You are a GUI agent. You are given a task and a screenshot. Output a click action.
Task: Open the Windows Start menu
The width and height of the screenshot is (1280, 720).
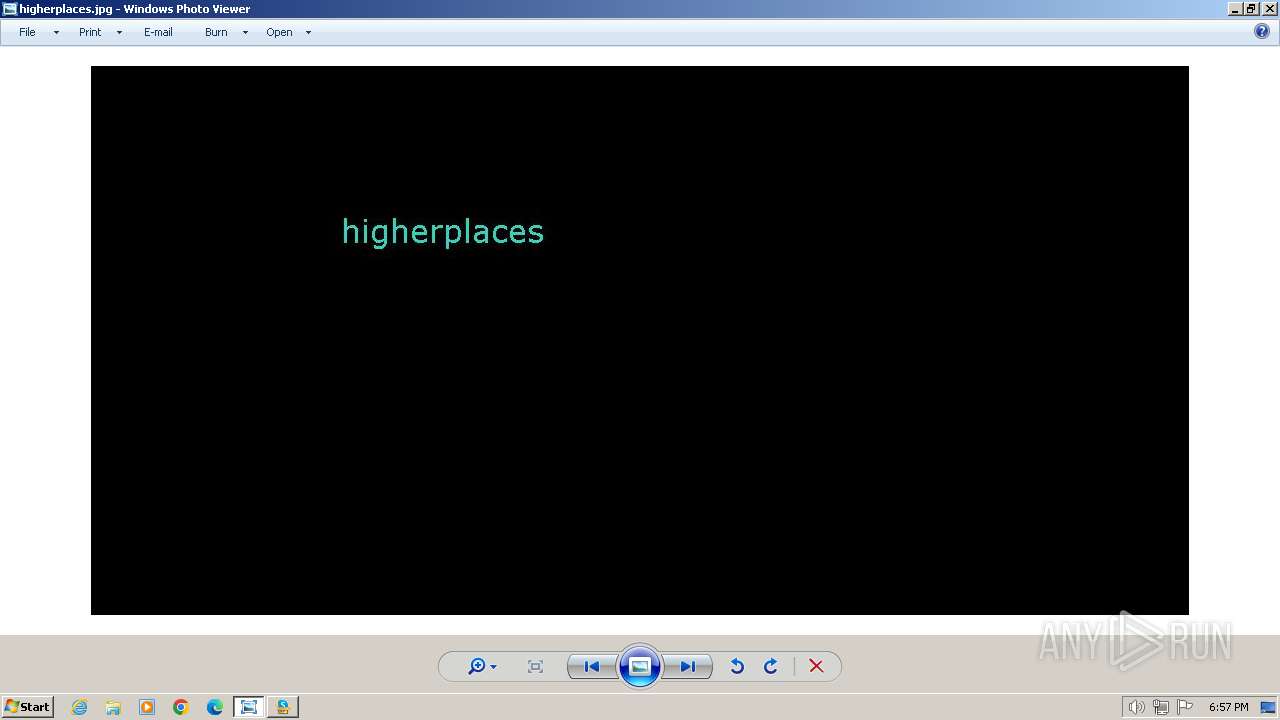click(28, 706)
